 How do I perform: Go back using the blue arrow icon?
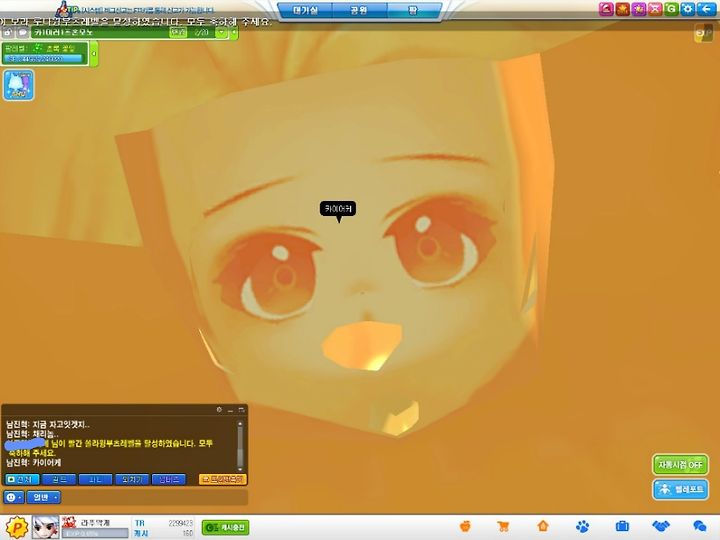(x=705, y=9)
